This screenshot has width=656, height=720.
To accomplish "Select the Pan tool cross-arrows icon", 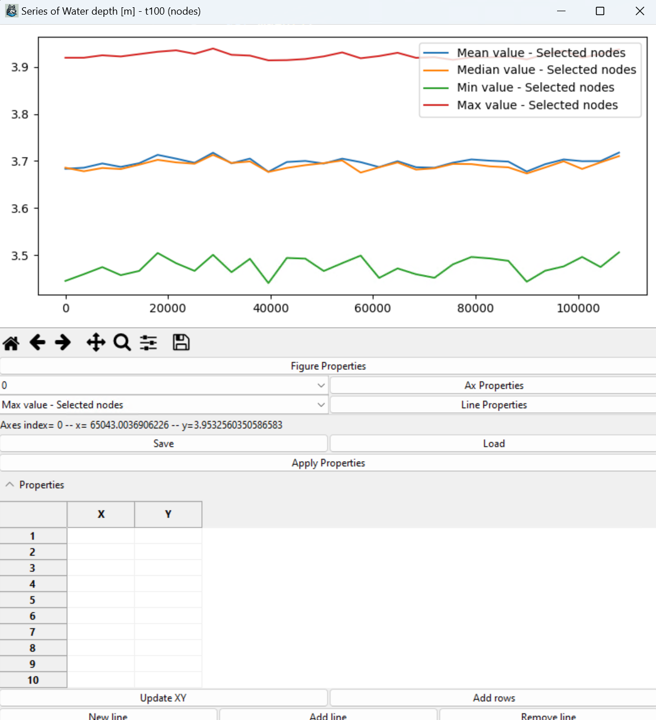I will tap(96, 343).
